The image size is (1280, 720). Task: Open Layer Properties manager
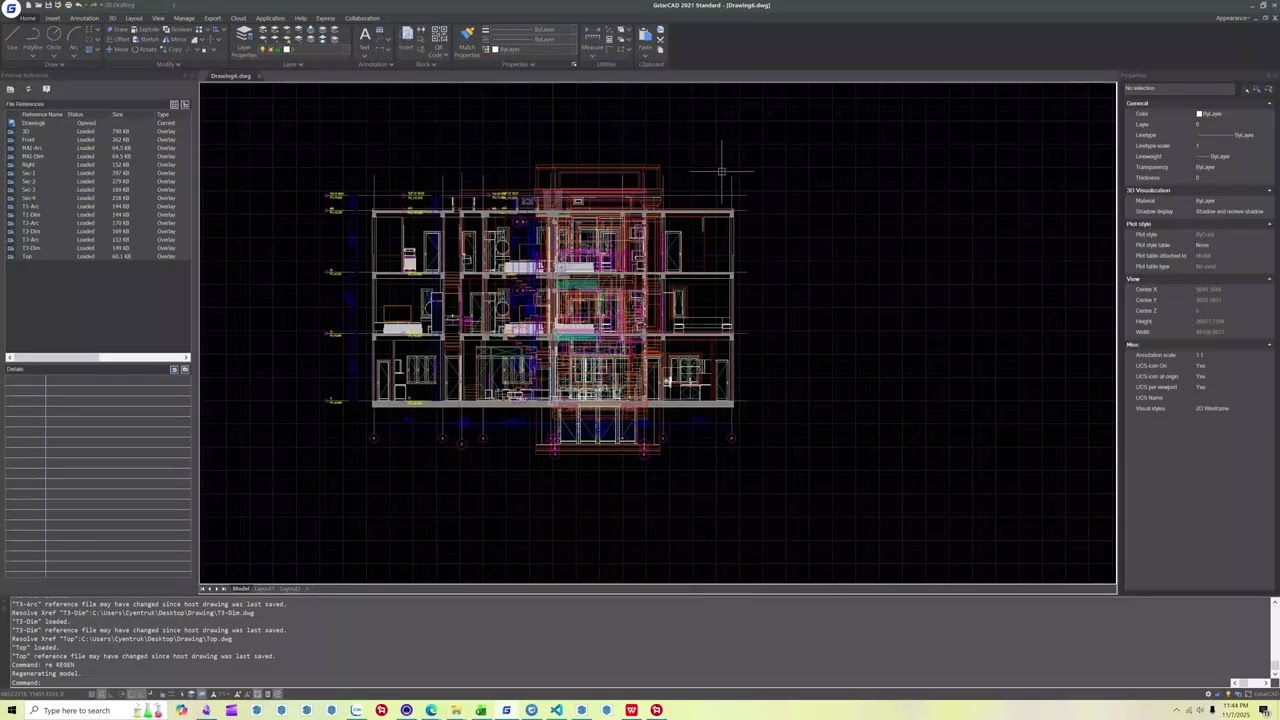click(244, 41)
